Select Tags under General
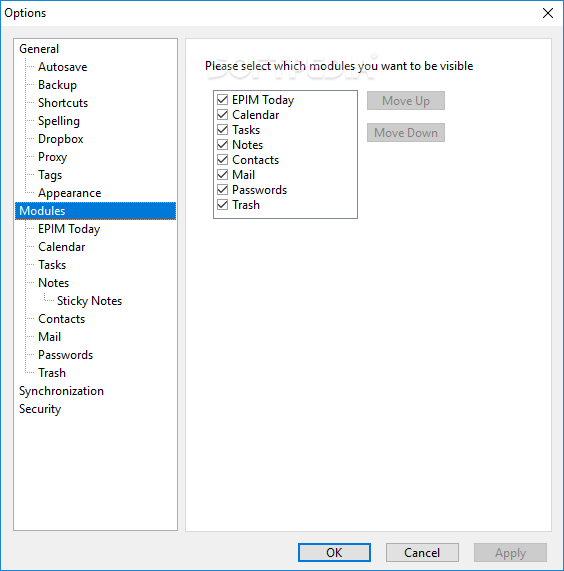This screenshot has height=571, width=564. [x=50, y=175]
